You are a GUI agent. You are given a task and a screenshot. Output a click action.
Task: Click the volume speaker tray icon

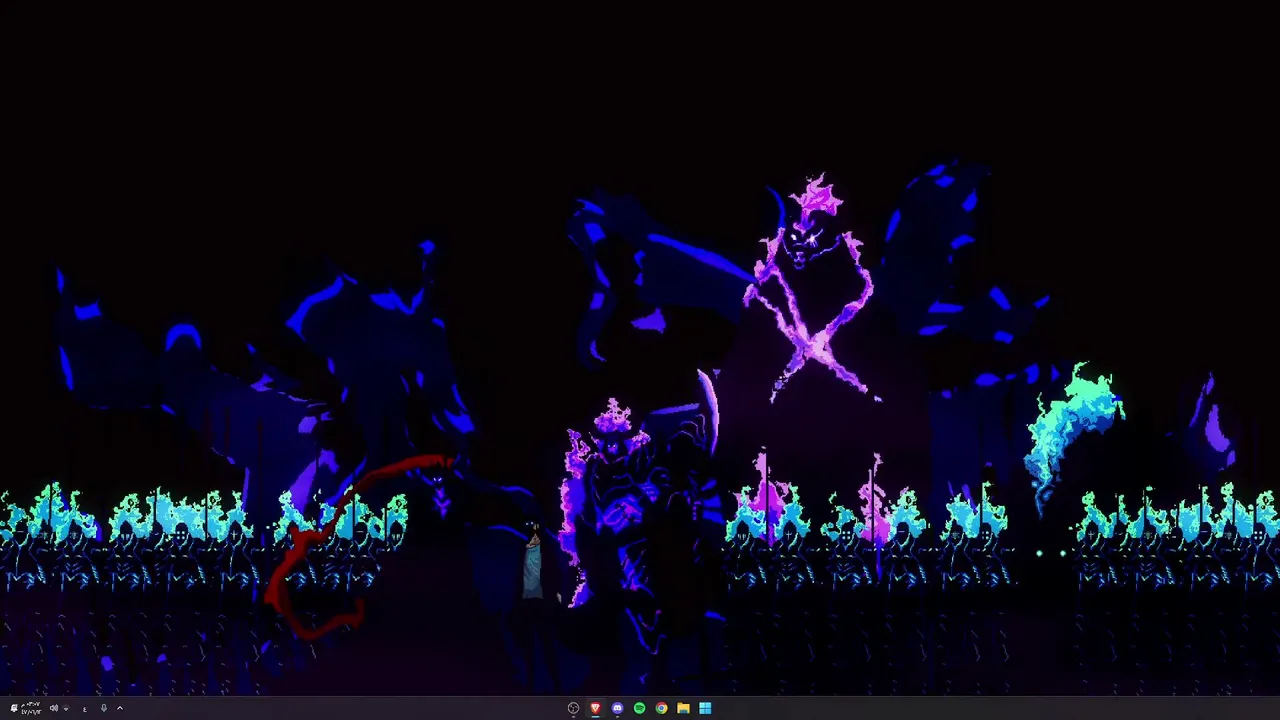pos(54,708)
